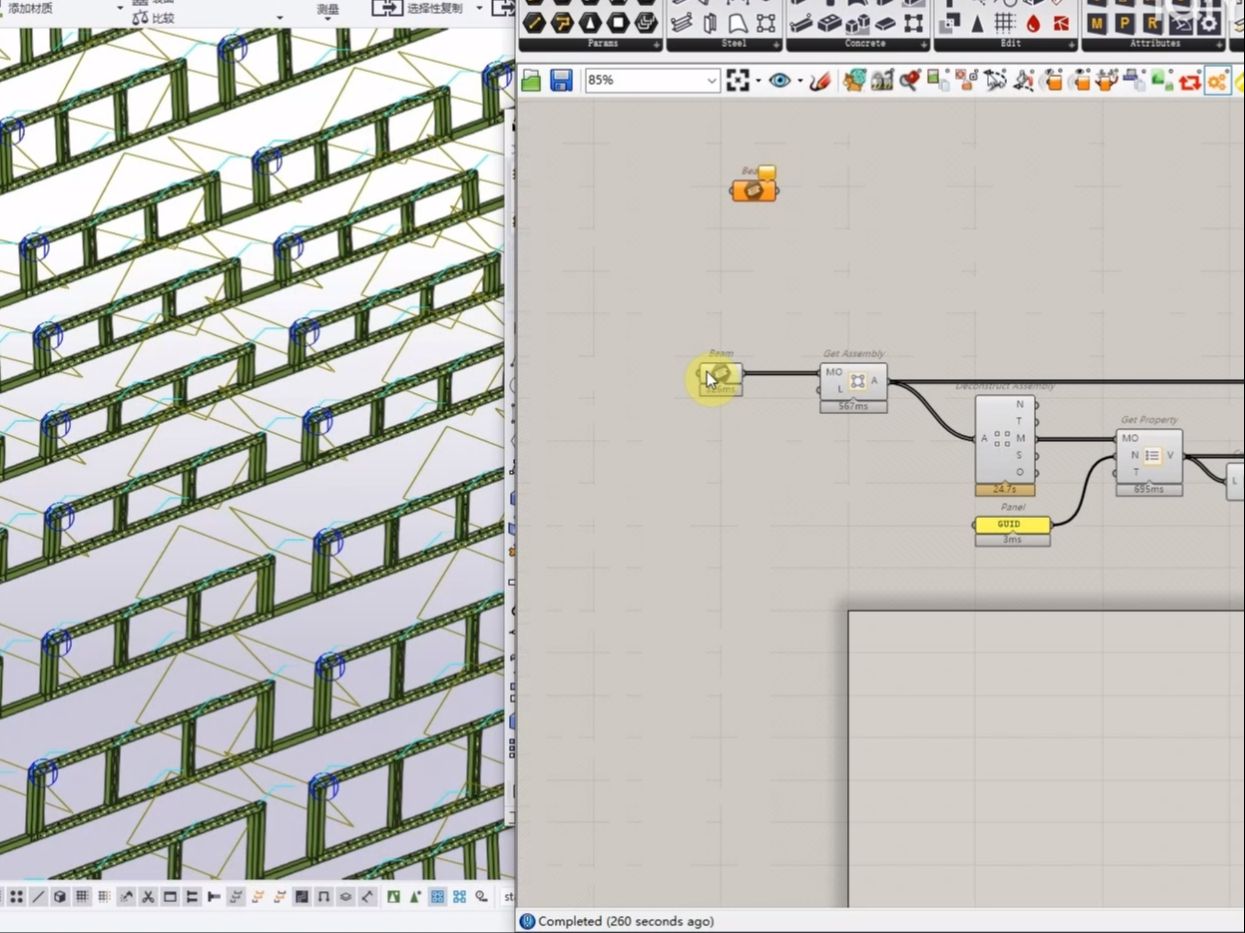Toggle the eye preview icon on the canvas toolbar
Image resolution: width=1245 pixels, height=933 pixels.
pyautogui.click(x=779, y=81)
